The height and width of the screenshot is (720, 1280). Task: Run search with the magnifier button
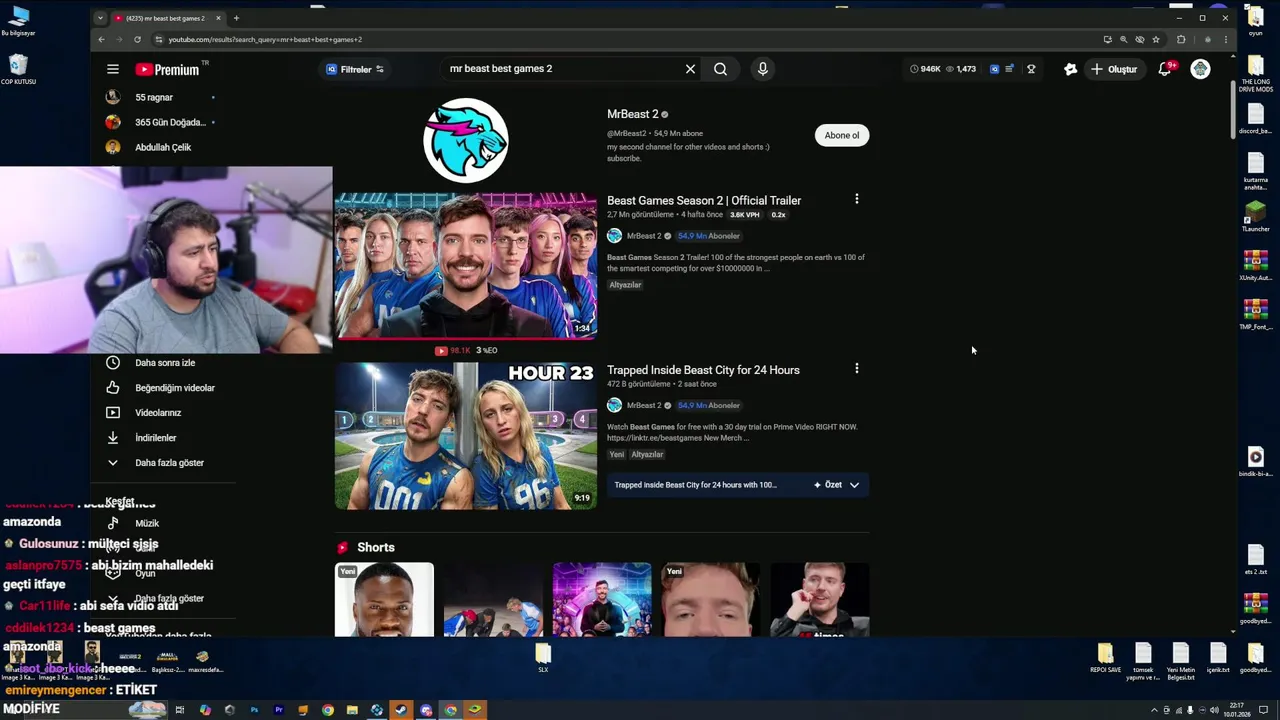[720, 69]
